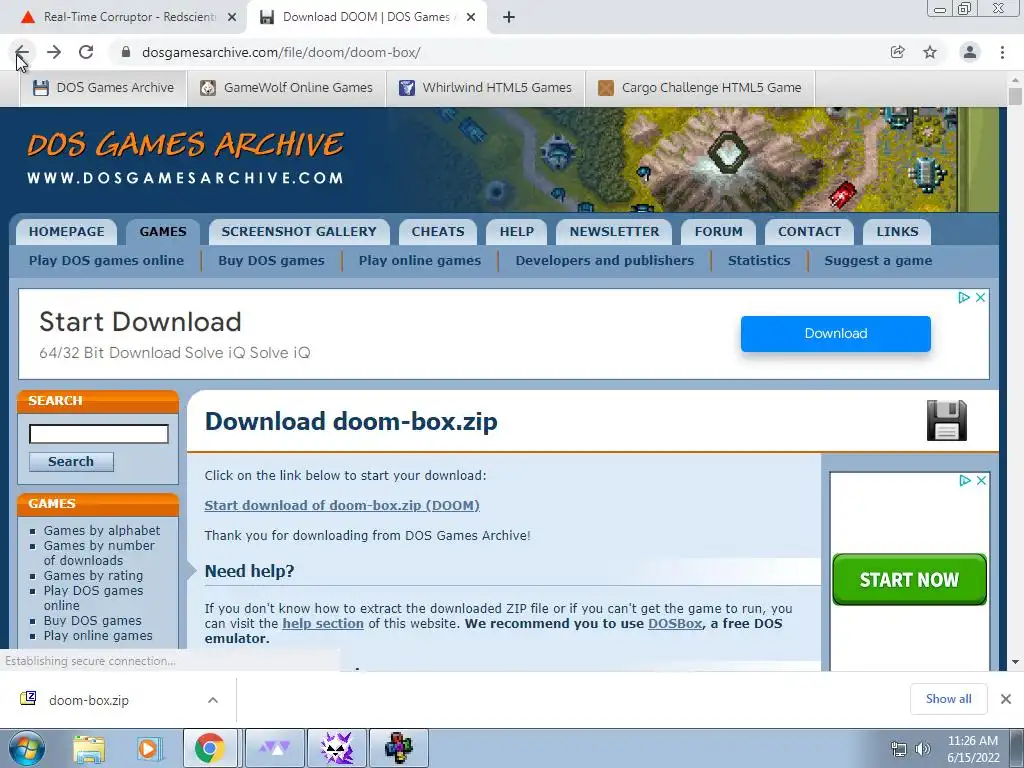Close the side ad with X
The height and width of the screenshot is (768, 1024).
pyautogui.click(x=981, y=481)
